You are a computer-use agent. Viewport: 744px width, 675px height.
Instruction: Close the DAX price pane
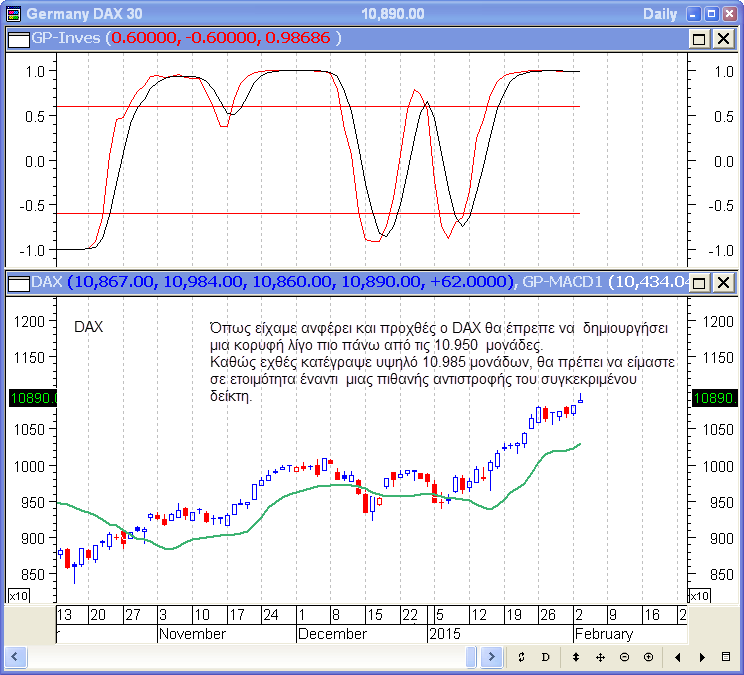724,283
